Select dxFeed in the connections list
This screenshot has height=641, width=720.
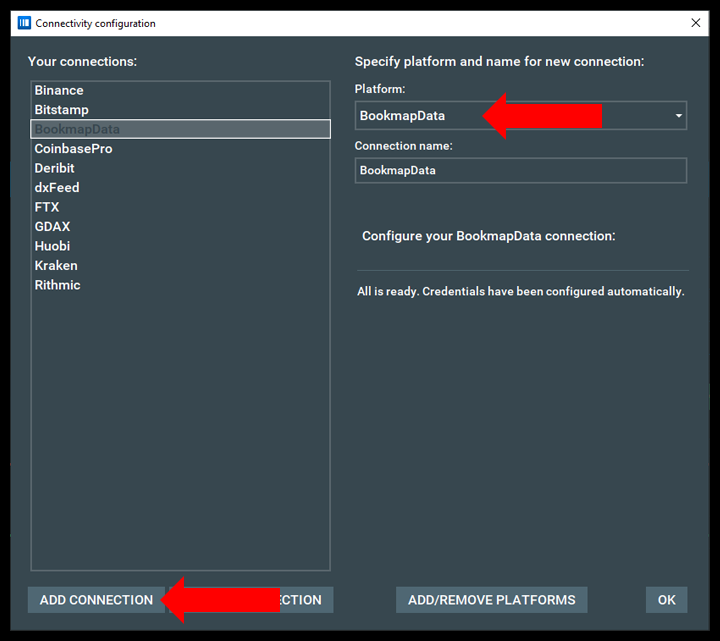pyautogui.click(x=180, y=187)
